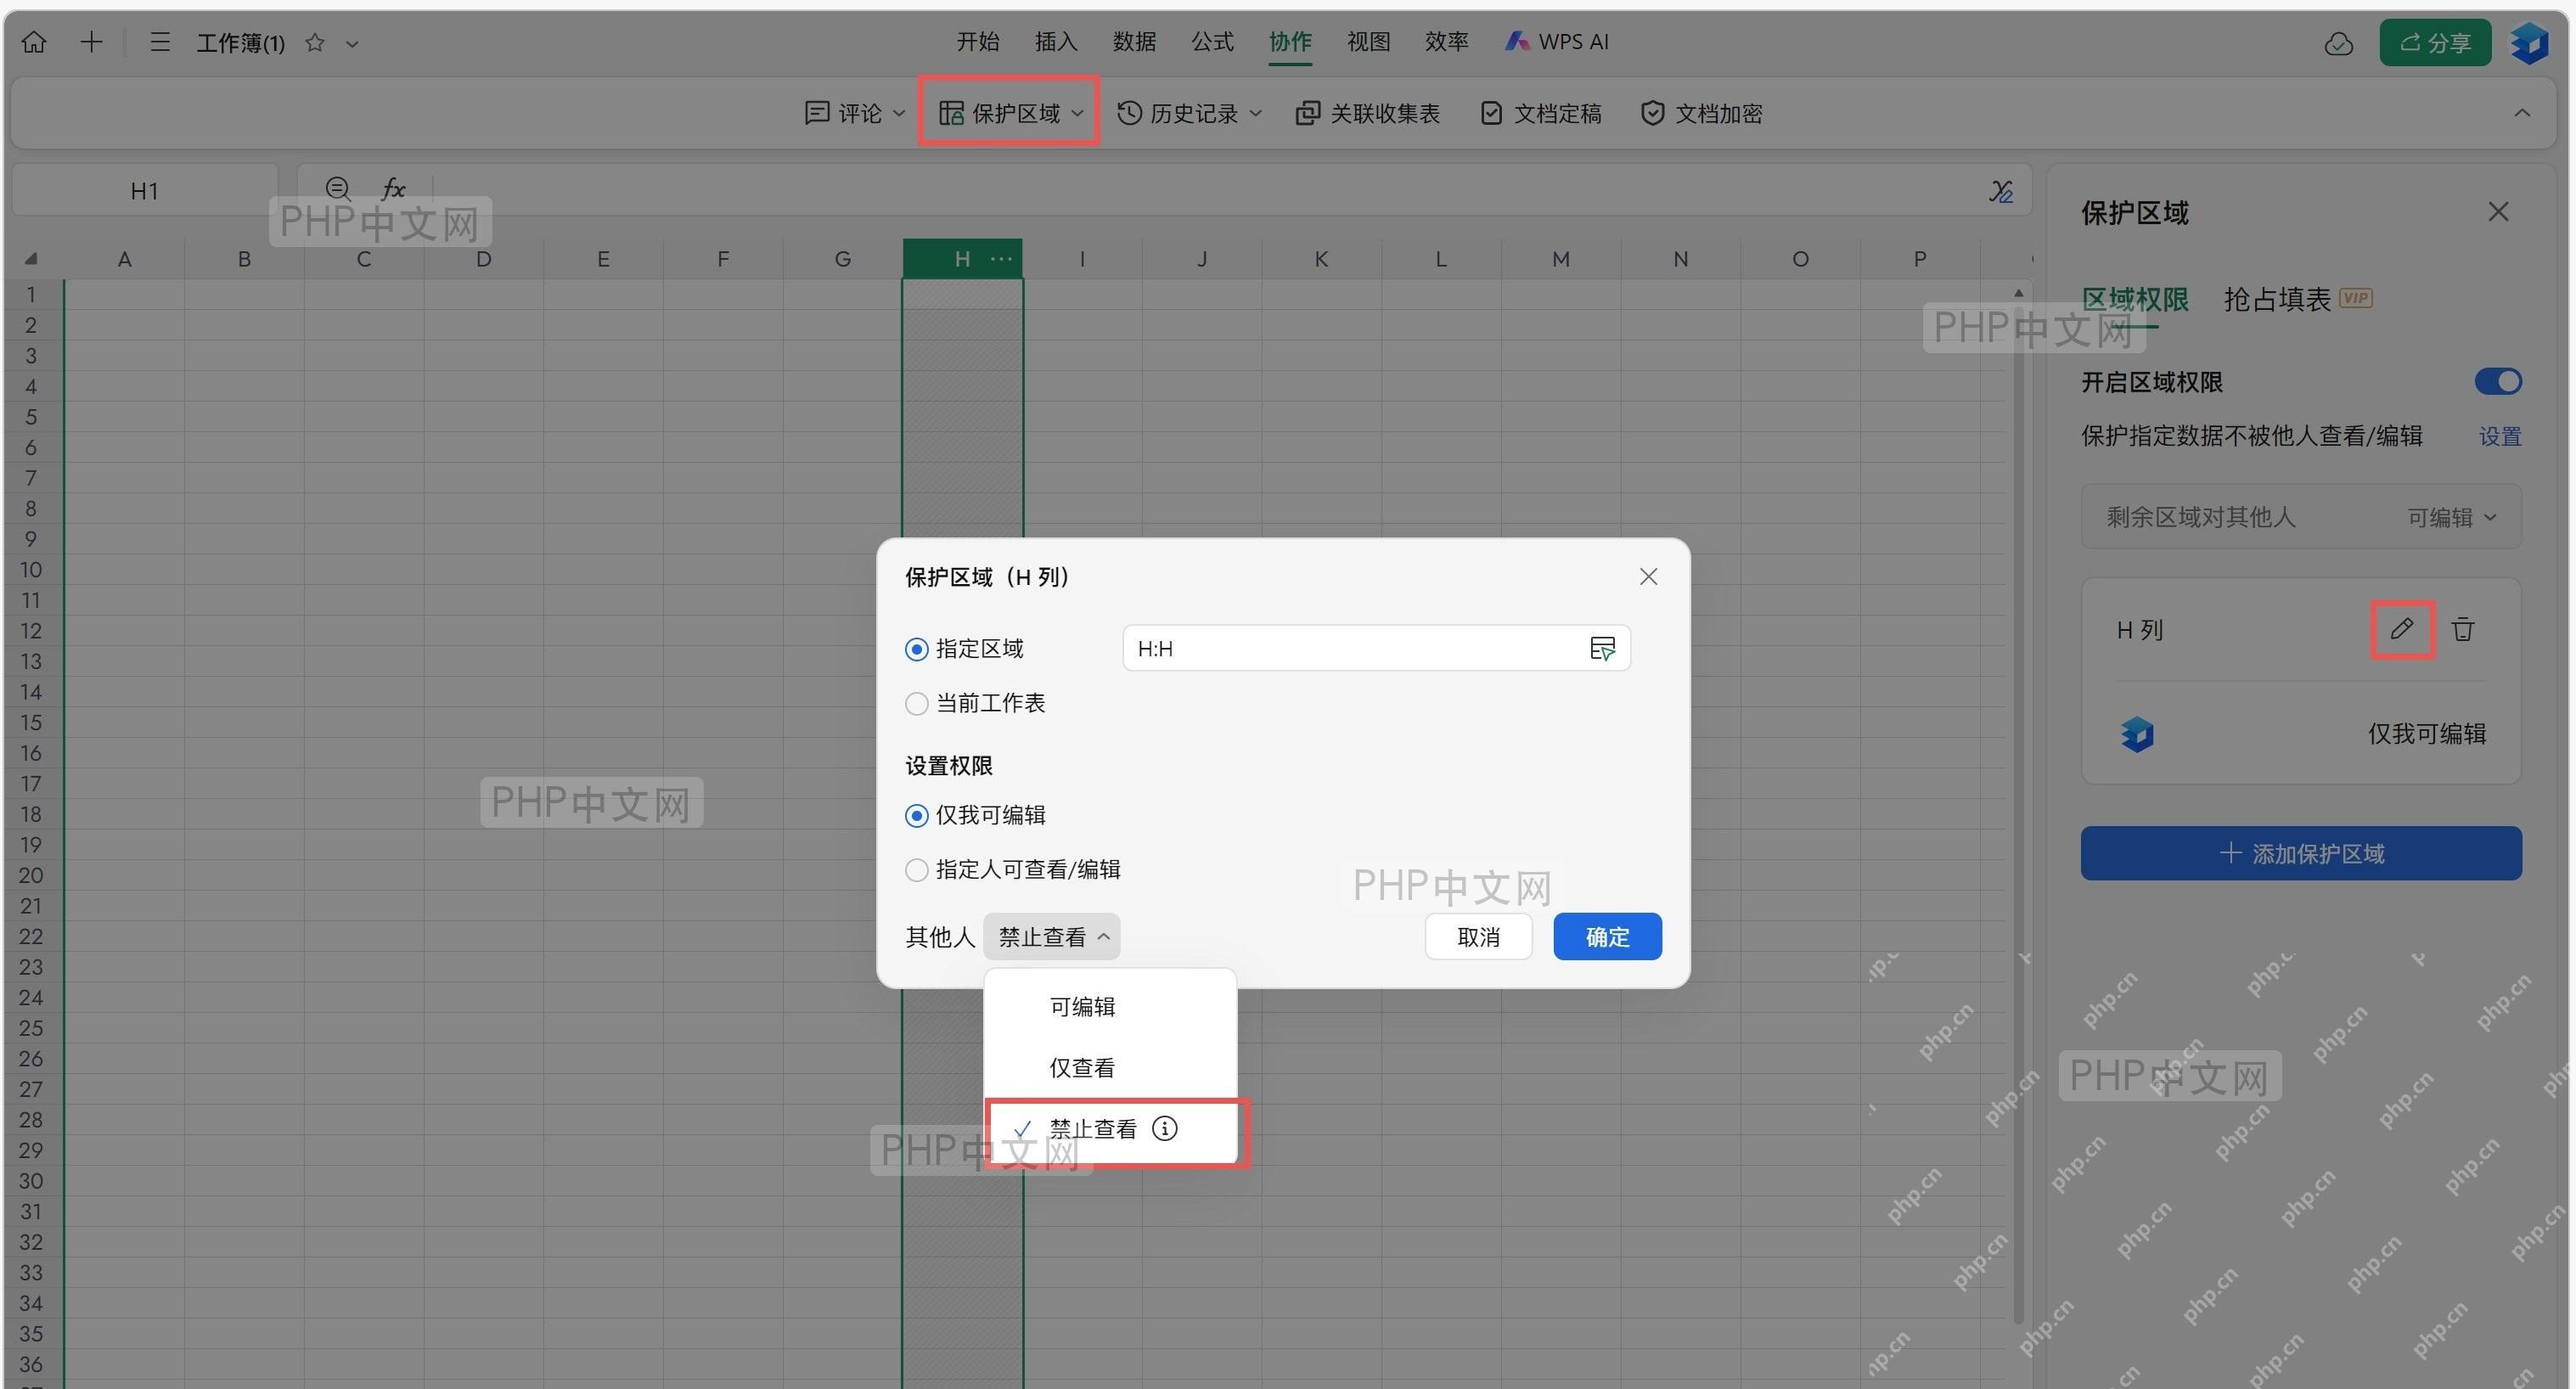Image resolution: width=2576 pixels, height=1389 pixels.
Task: Collapse the 其他人 禁止查看 dropdown
Action: [1052, 936]
